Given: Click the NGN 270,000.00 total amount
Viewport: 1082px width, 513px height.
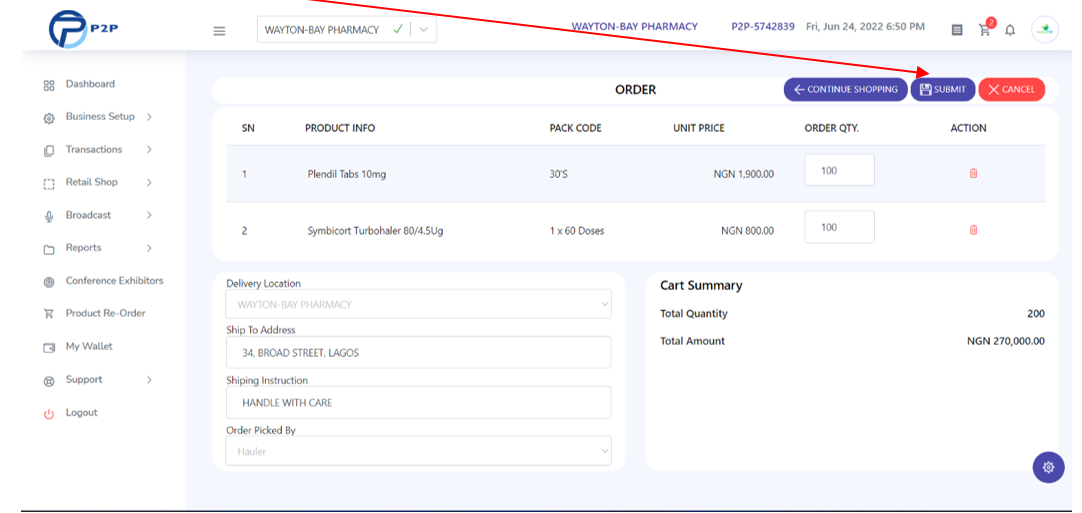Looking at the screenshot, I should tap(1005, 341).
